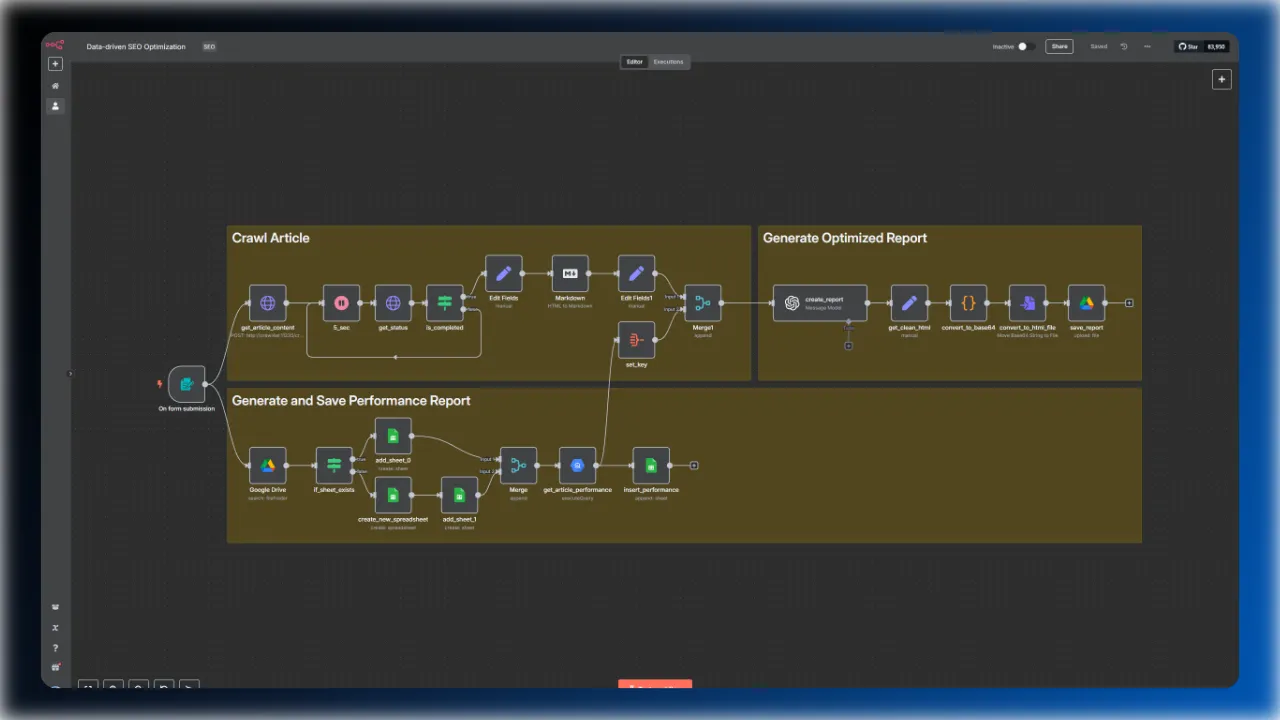Click the insert_performance Google Sheets node
This screenshot has width=1280, height=720.
[x=651, y=465]
